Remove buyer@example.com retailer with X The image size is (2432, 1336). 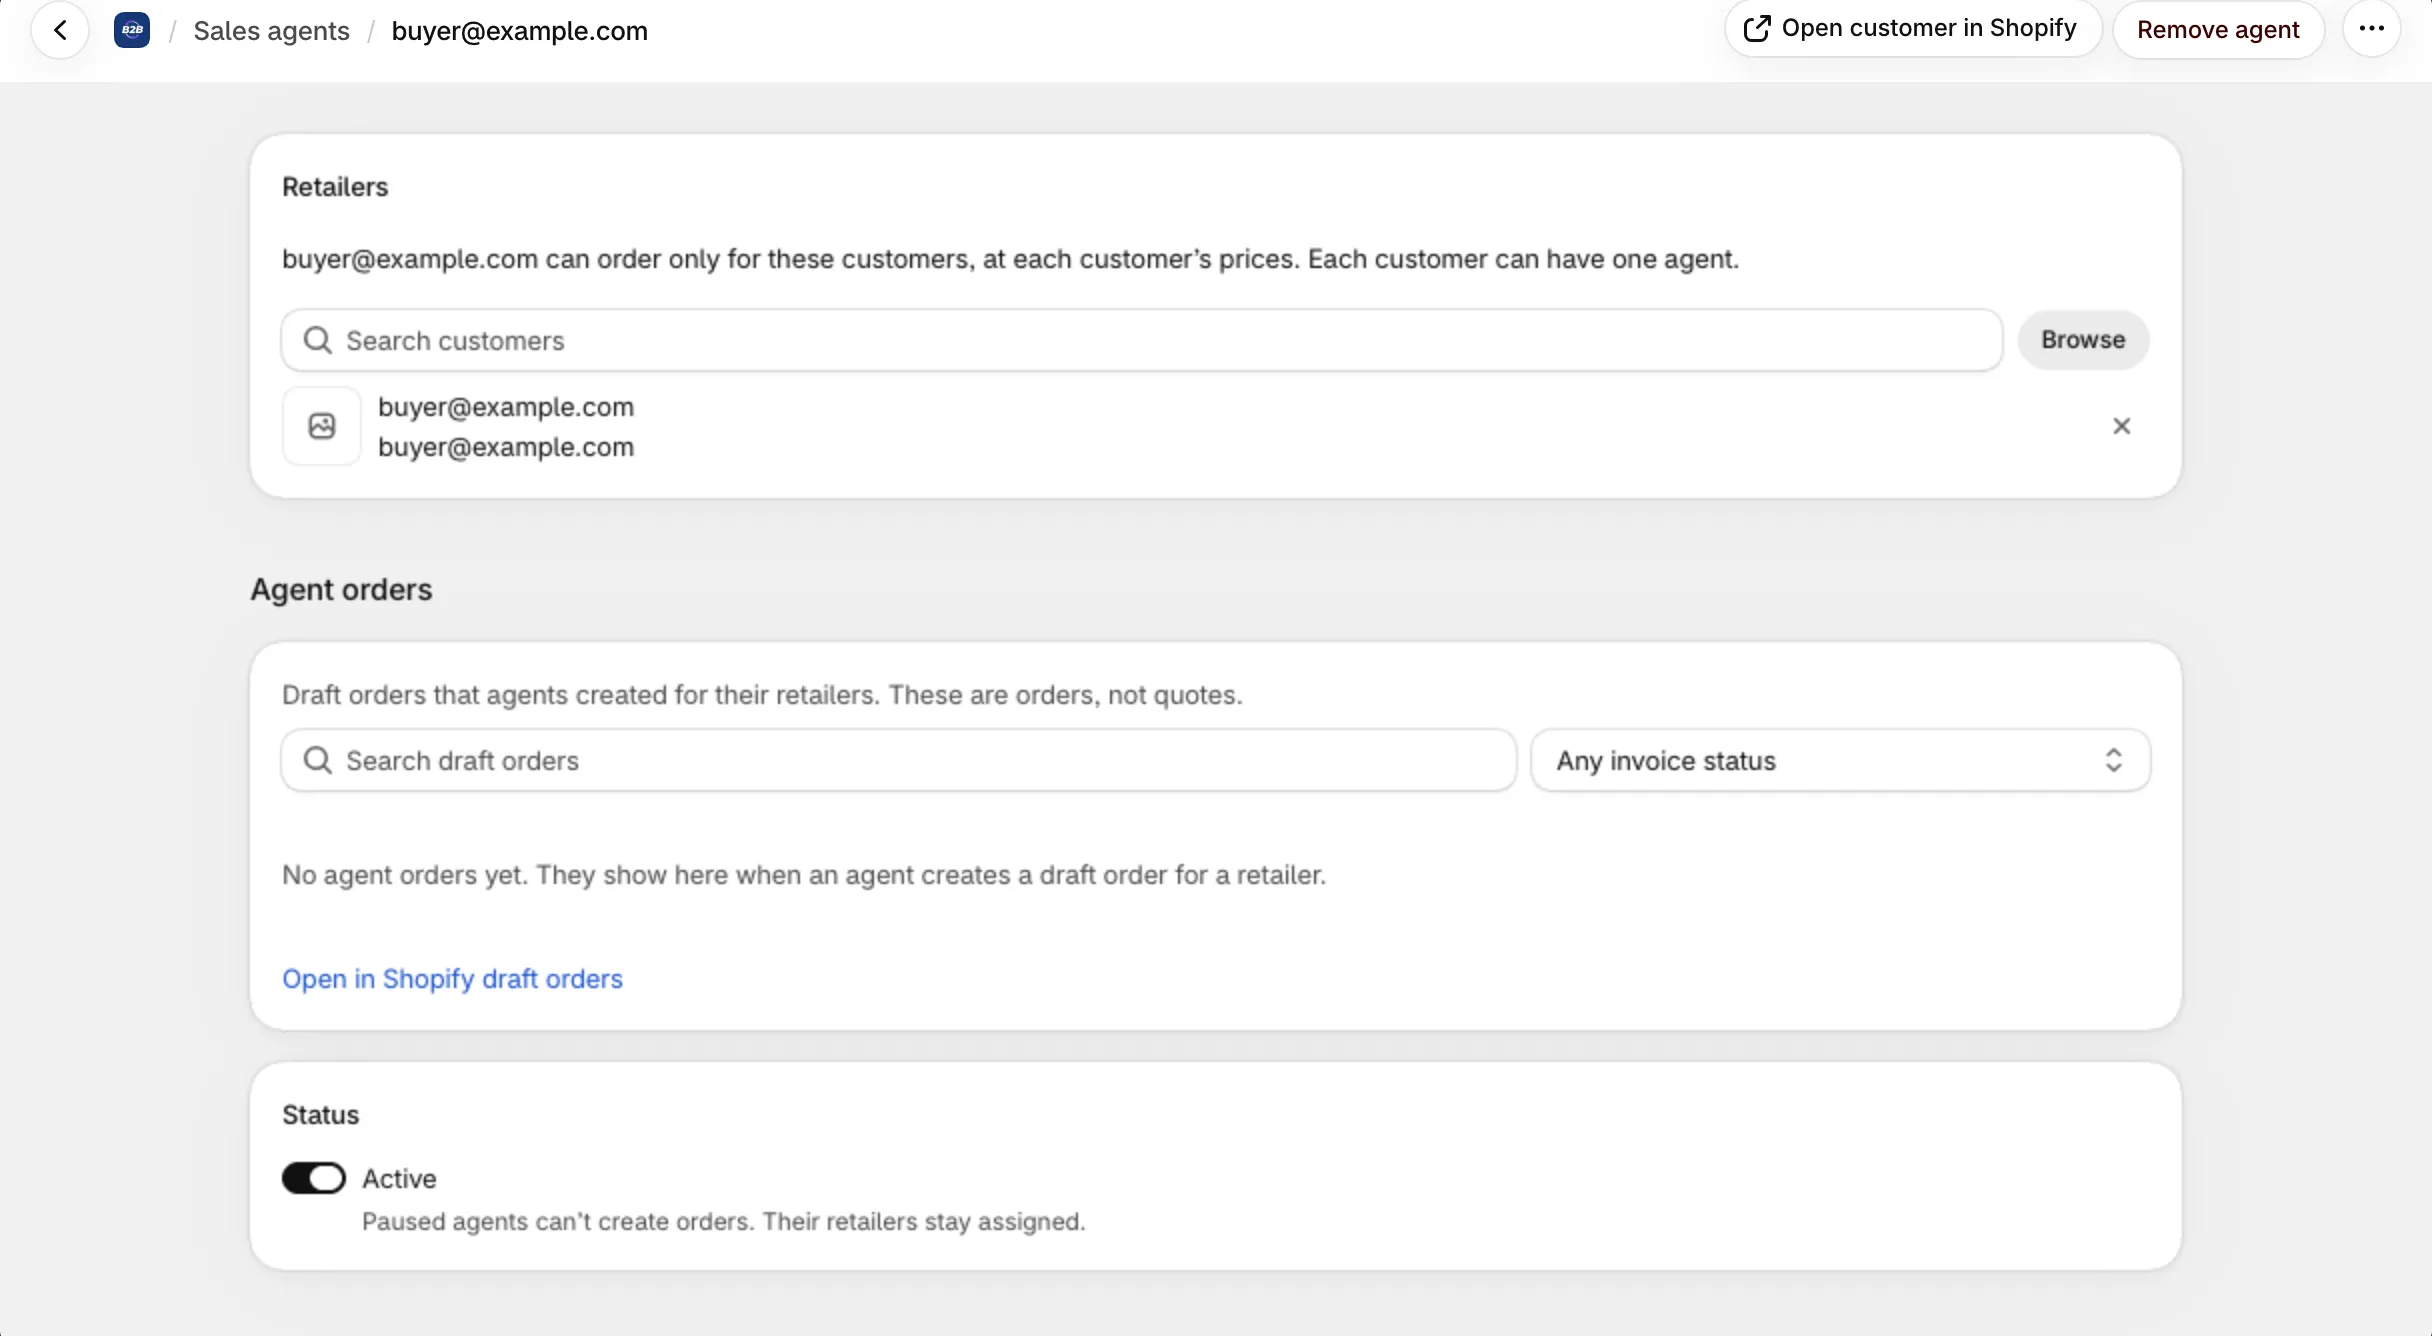click(2121, 426)
